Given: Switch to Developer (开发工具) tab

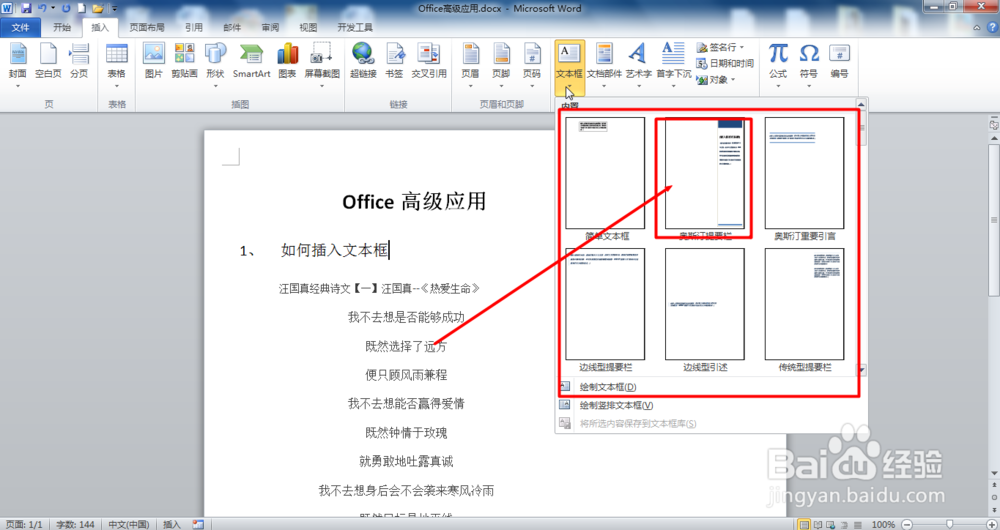Looking at the screenshot, I should 355,27.
